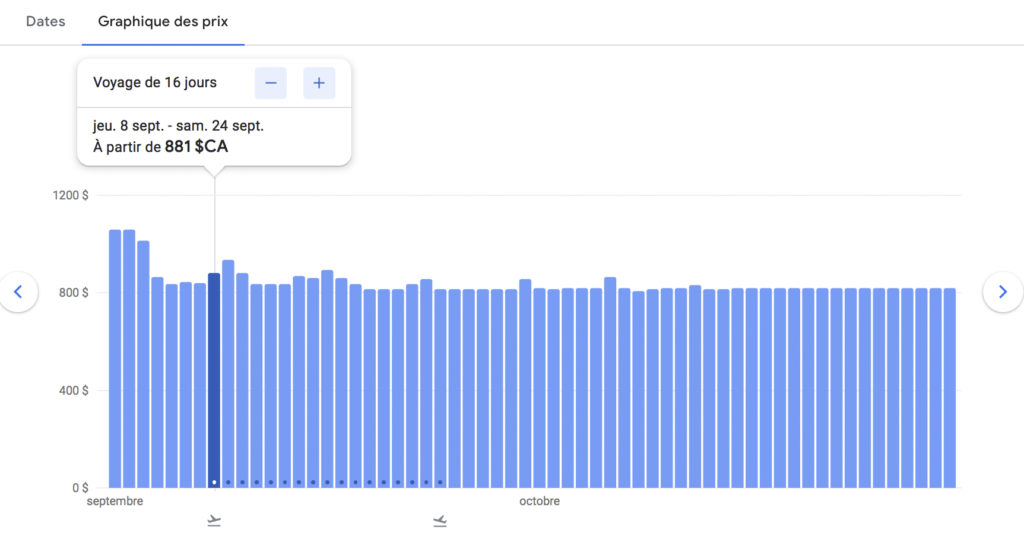Screen dimensions: 1024x536
Task: Show later dates with right chevron
Action: (x=1003, y=292)
